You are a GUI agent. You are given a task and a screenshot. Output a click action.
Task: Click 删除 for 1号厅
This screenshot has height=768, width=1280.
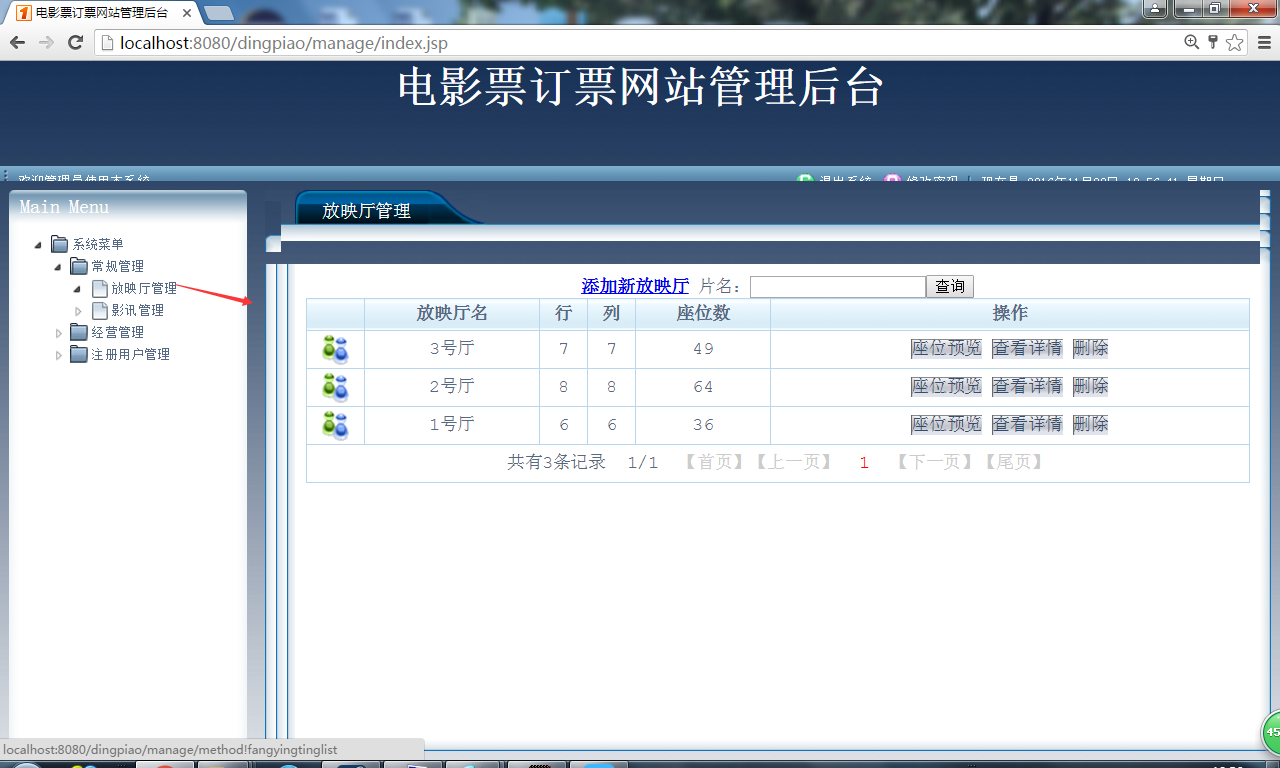tap(1090, 424)
